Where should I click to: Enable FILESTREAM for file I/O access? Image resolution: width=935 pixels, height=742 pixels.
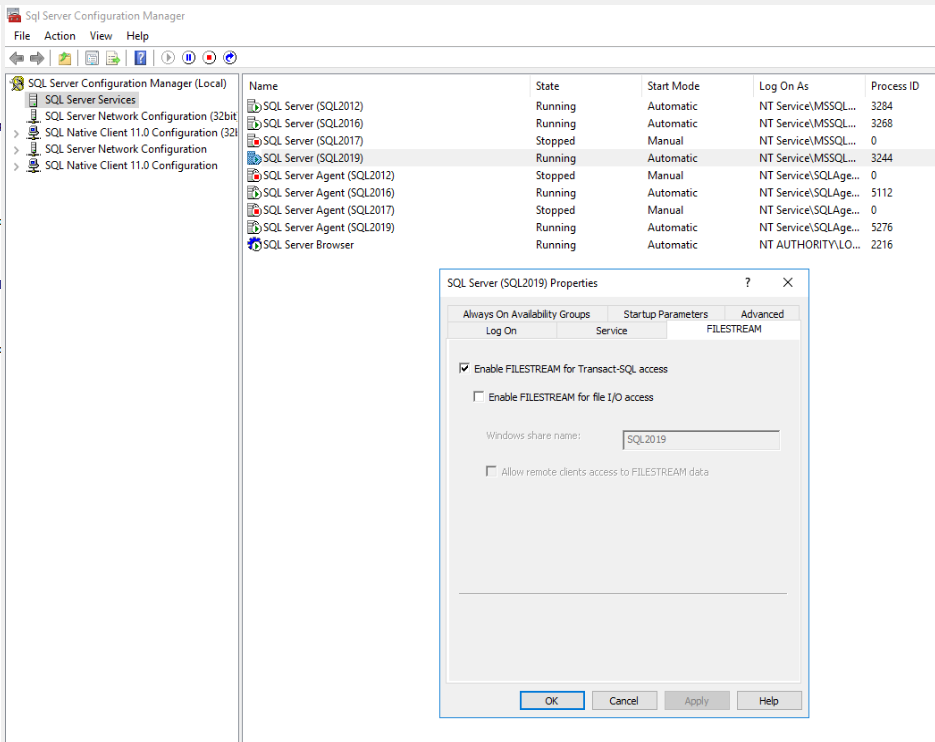coord(478,397)
